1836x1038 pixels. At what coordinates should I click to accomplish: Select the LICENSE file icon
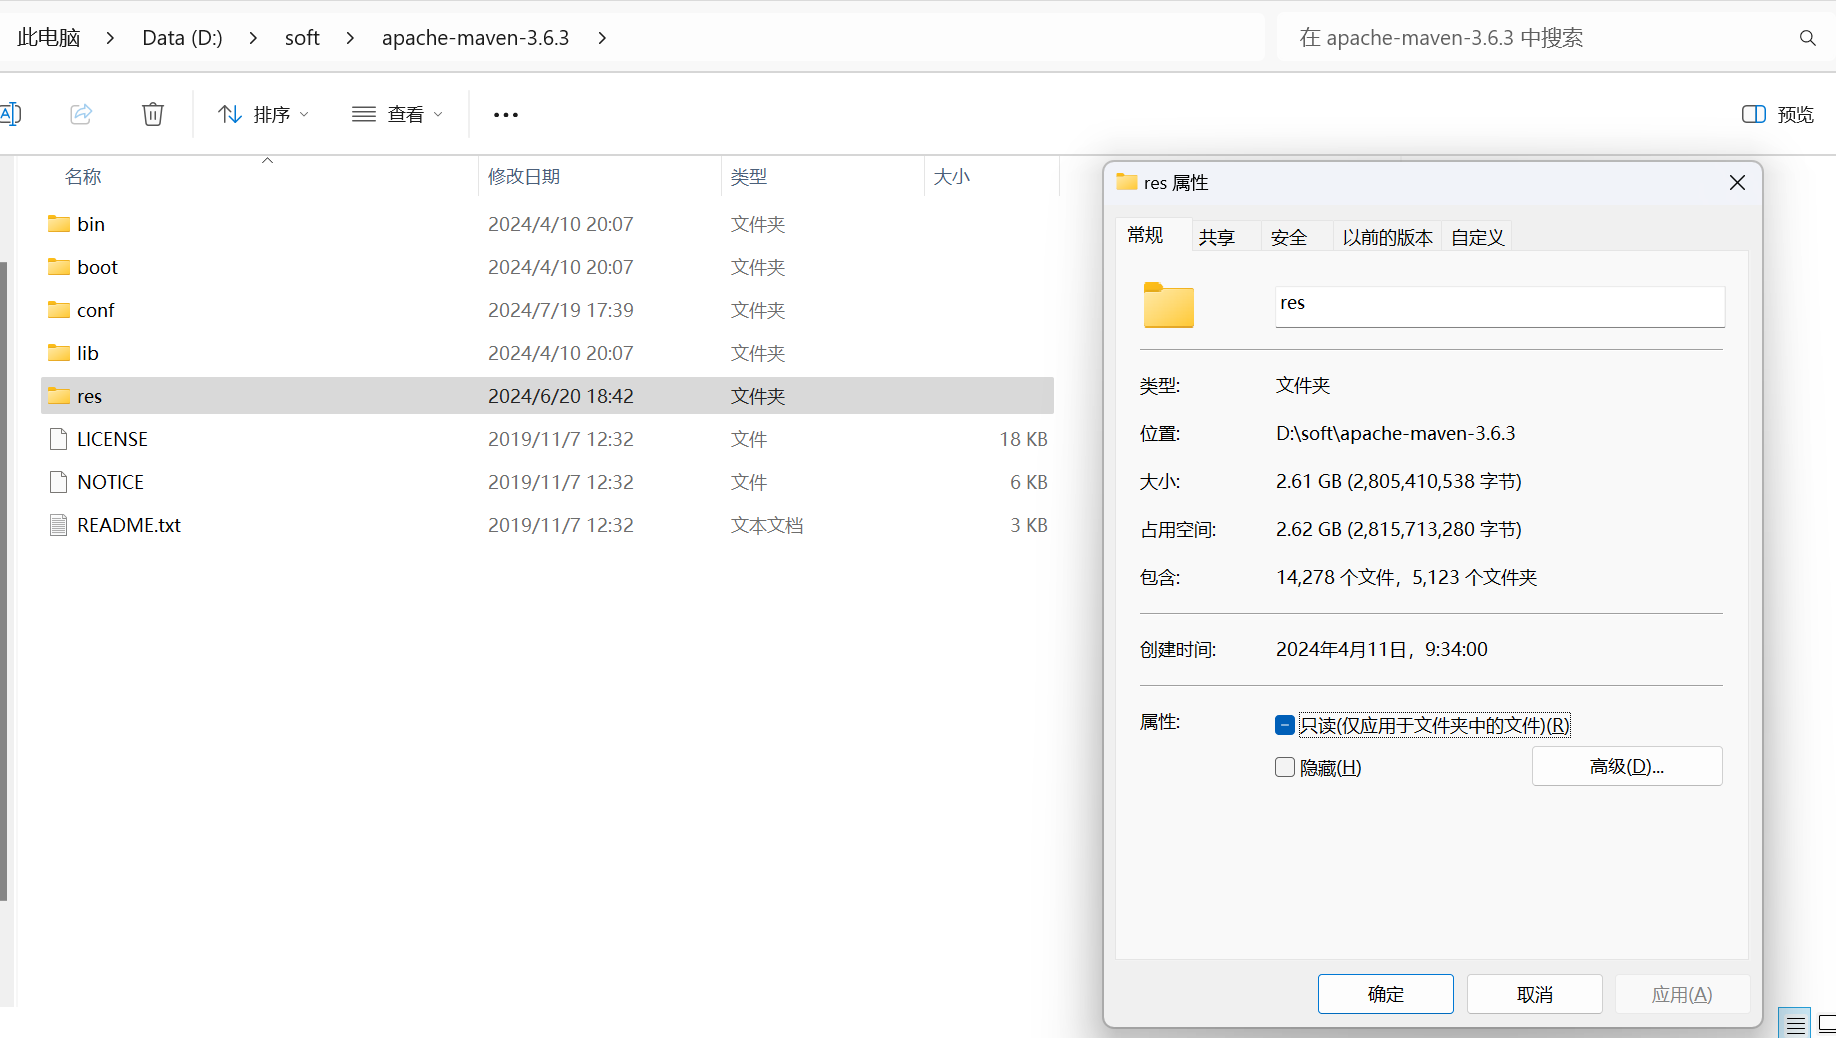[59, 439]
